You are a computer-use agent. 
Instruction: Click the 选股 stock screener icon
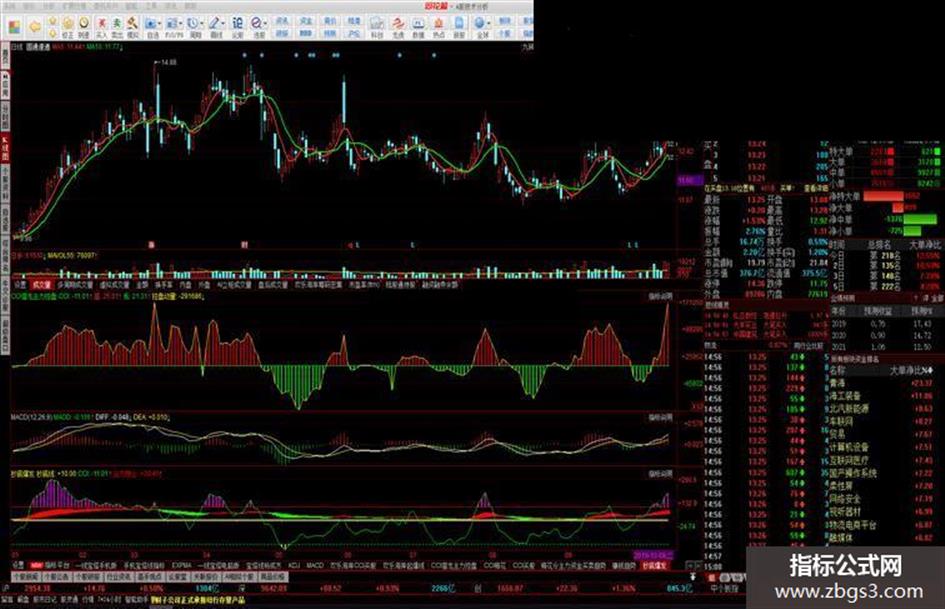(257, 28)
